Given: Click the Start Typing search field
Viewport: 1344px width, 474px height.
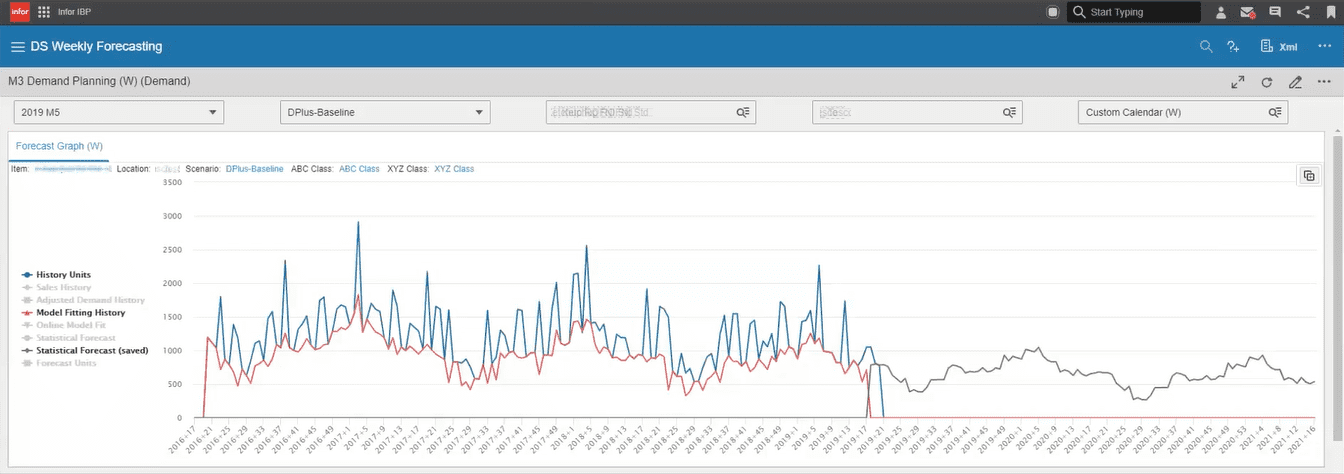Looking at the screenshot, I should click(1134, 12).
